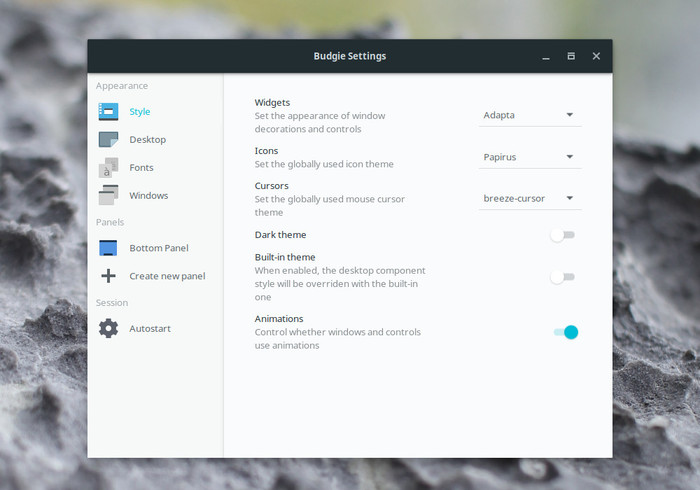Click the Appearance section heading

[122, 86]
